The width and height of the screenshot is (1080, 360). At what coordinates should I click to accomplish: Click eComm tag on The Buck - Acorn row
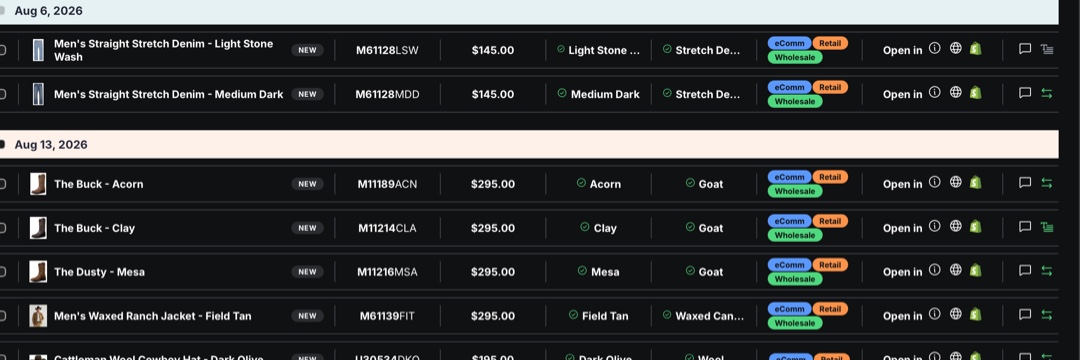tap(789, 177)
